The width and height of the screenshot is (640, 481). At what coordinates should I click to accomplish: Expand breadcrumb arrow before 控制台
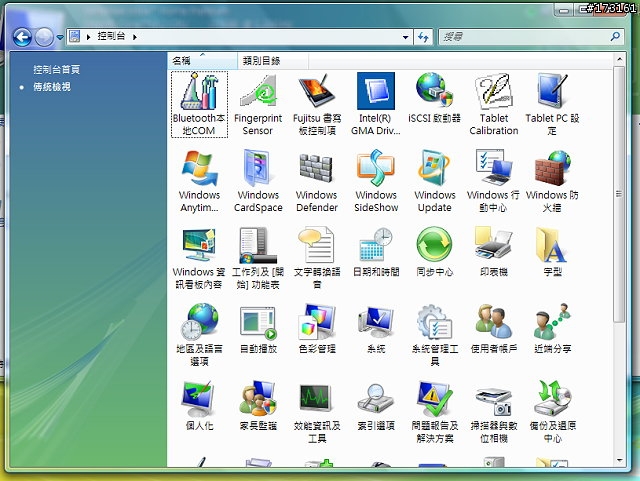pyautogui.click(x=88, y=37)
